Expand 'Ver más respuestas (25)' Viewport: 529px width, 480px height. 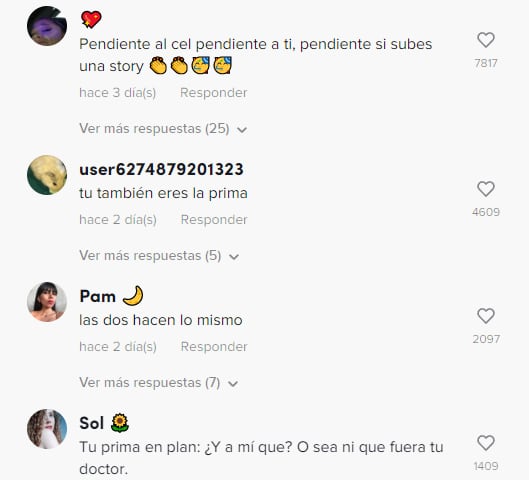pos(163,129)
